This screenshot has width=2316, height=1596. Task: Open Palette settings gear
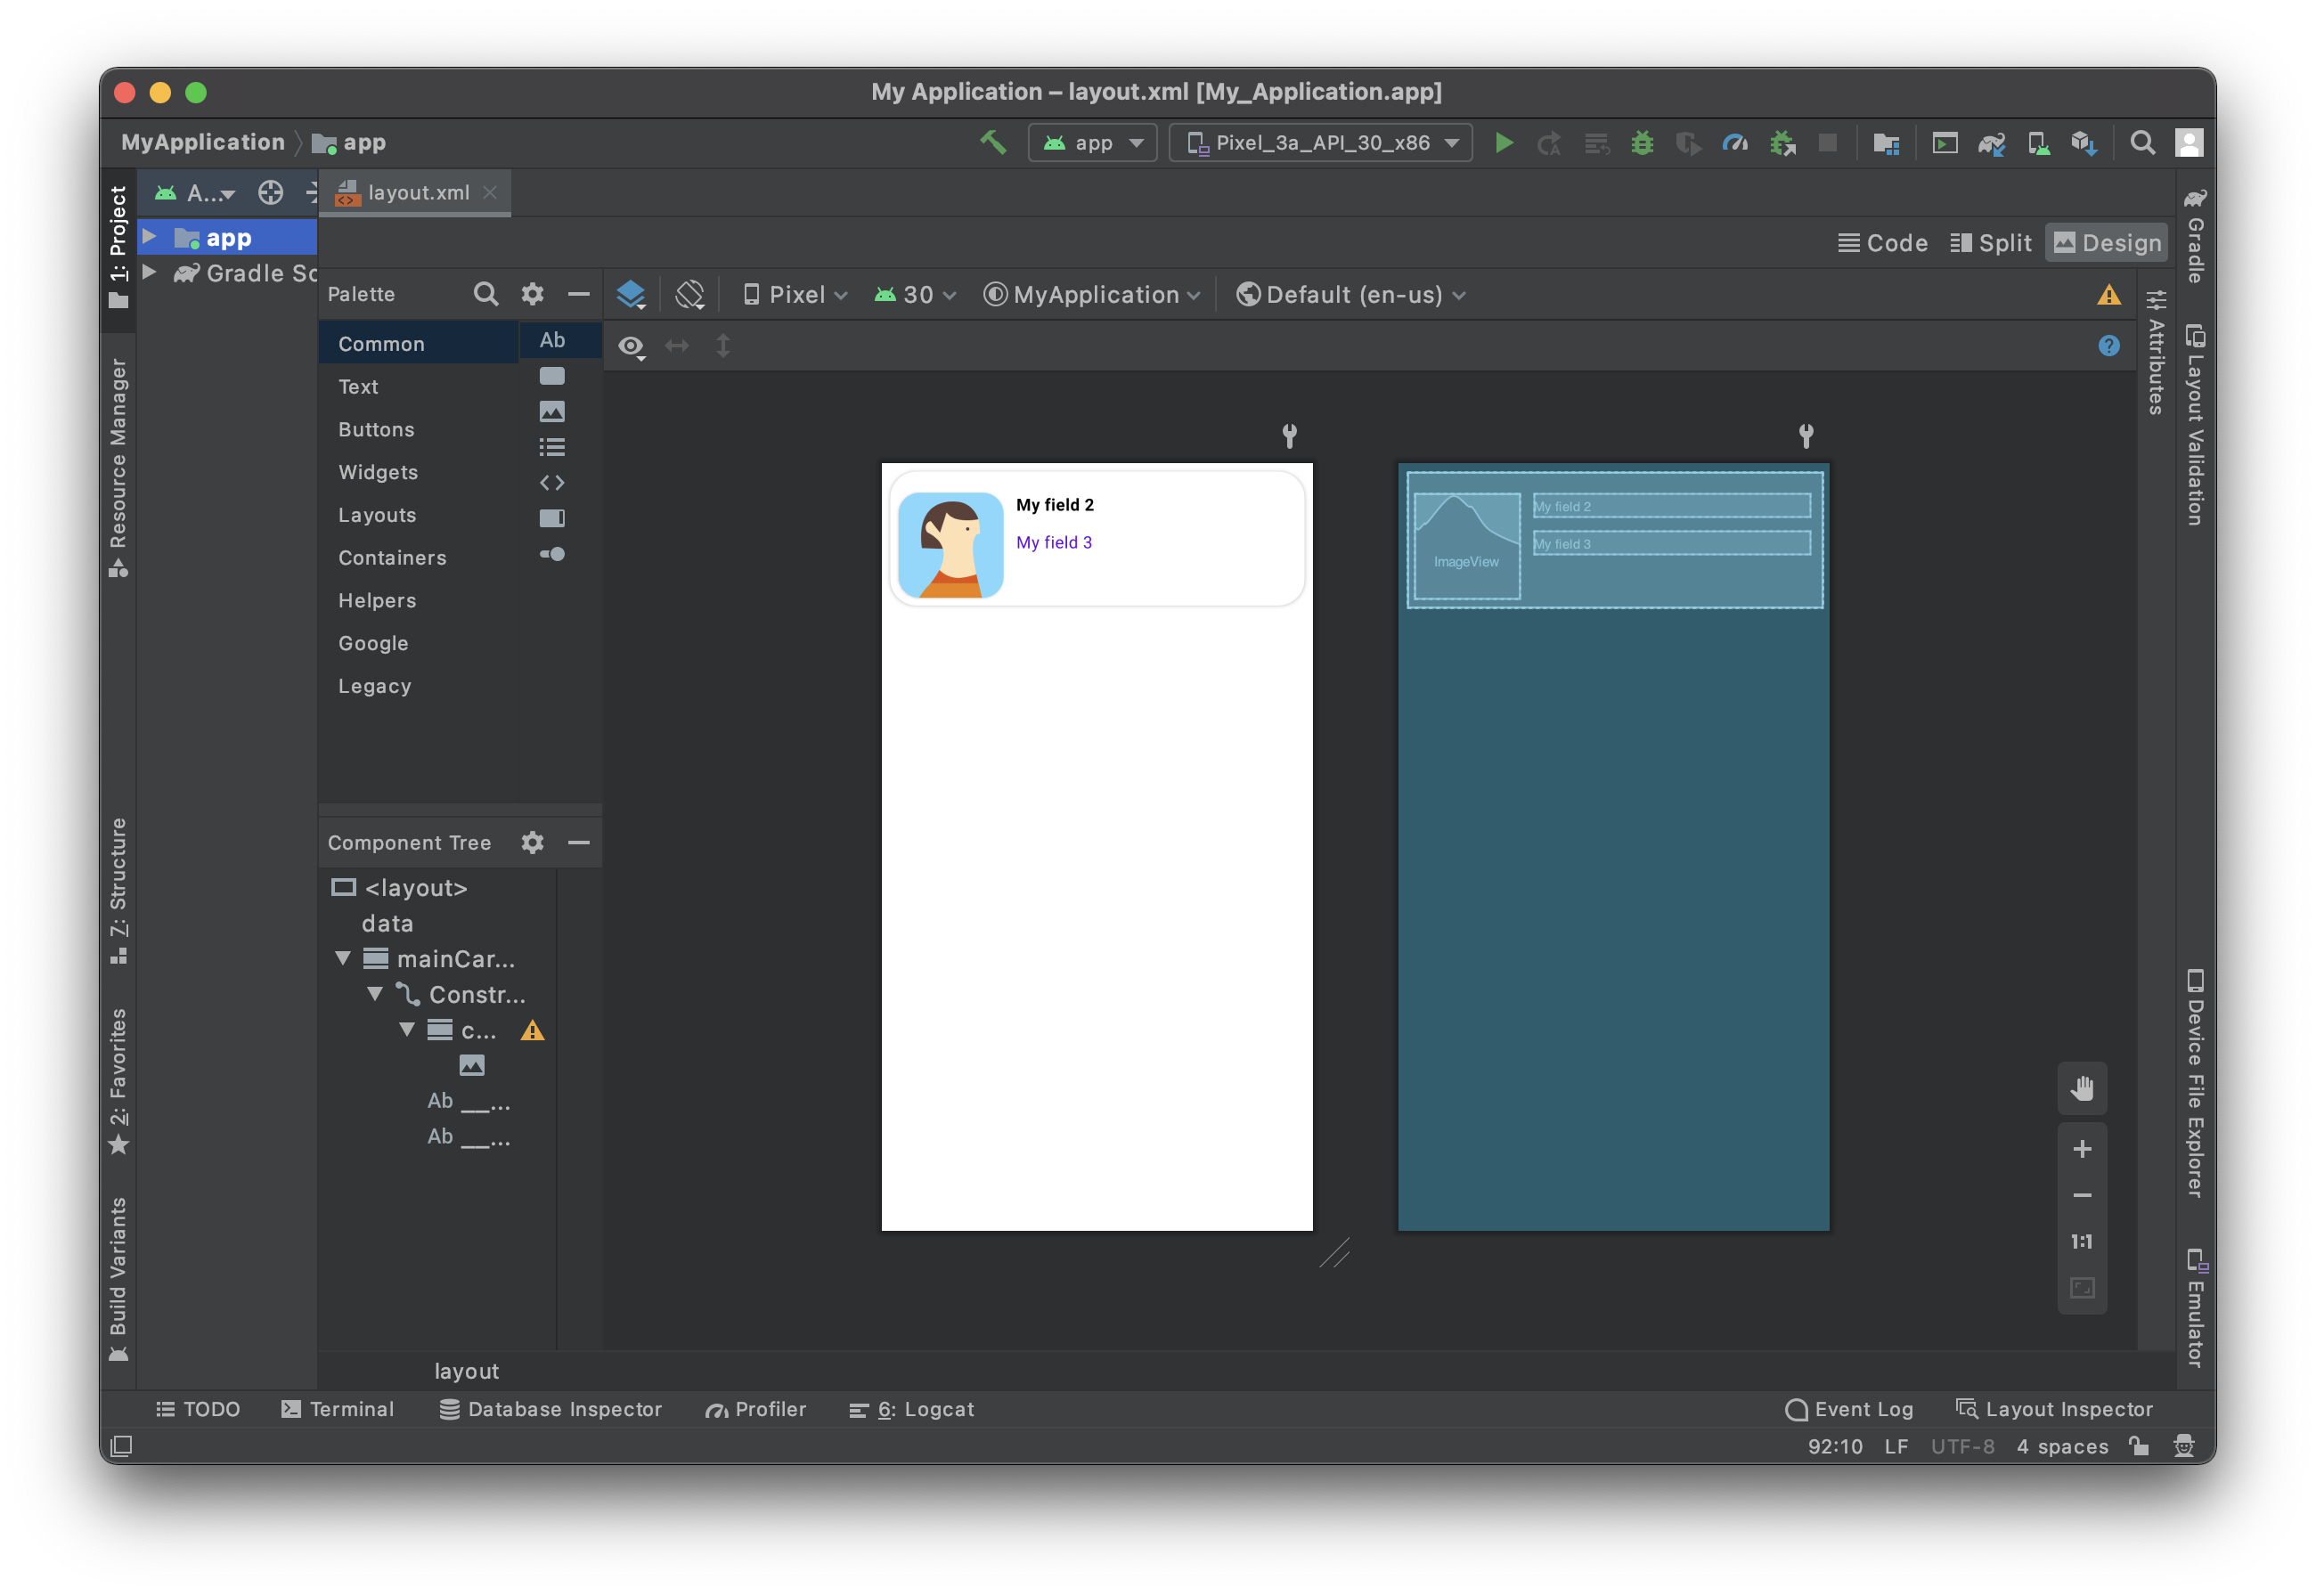click(x=532, y=294)
